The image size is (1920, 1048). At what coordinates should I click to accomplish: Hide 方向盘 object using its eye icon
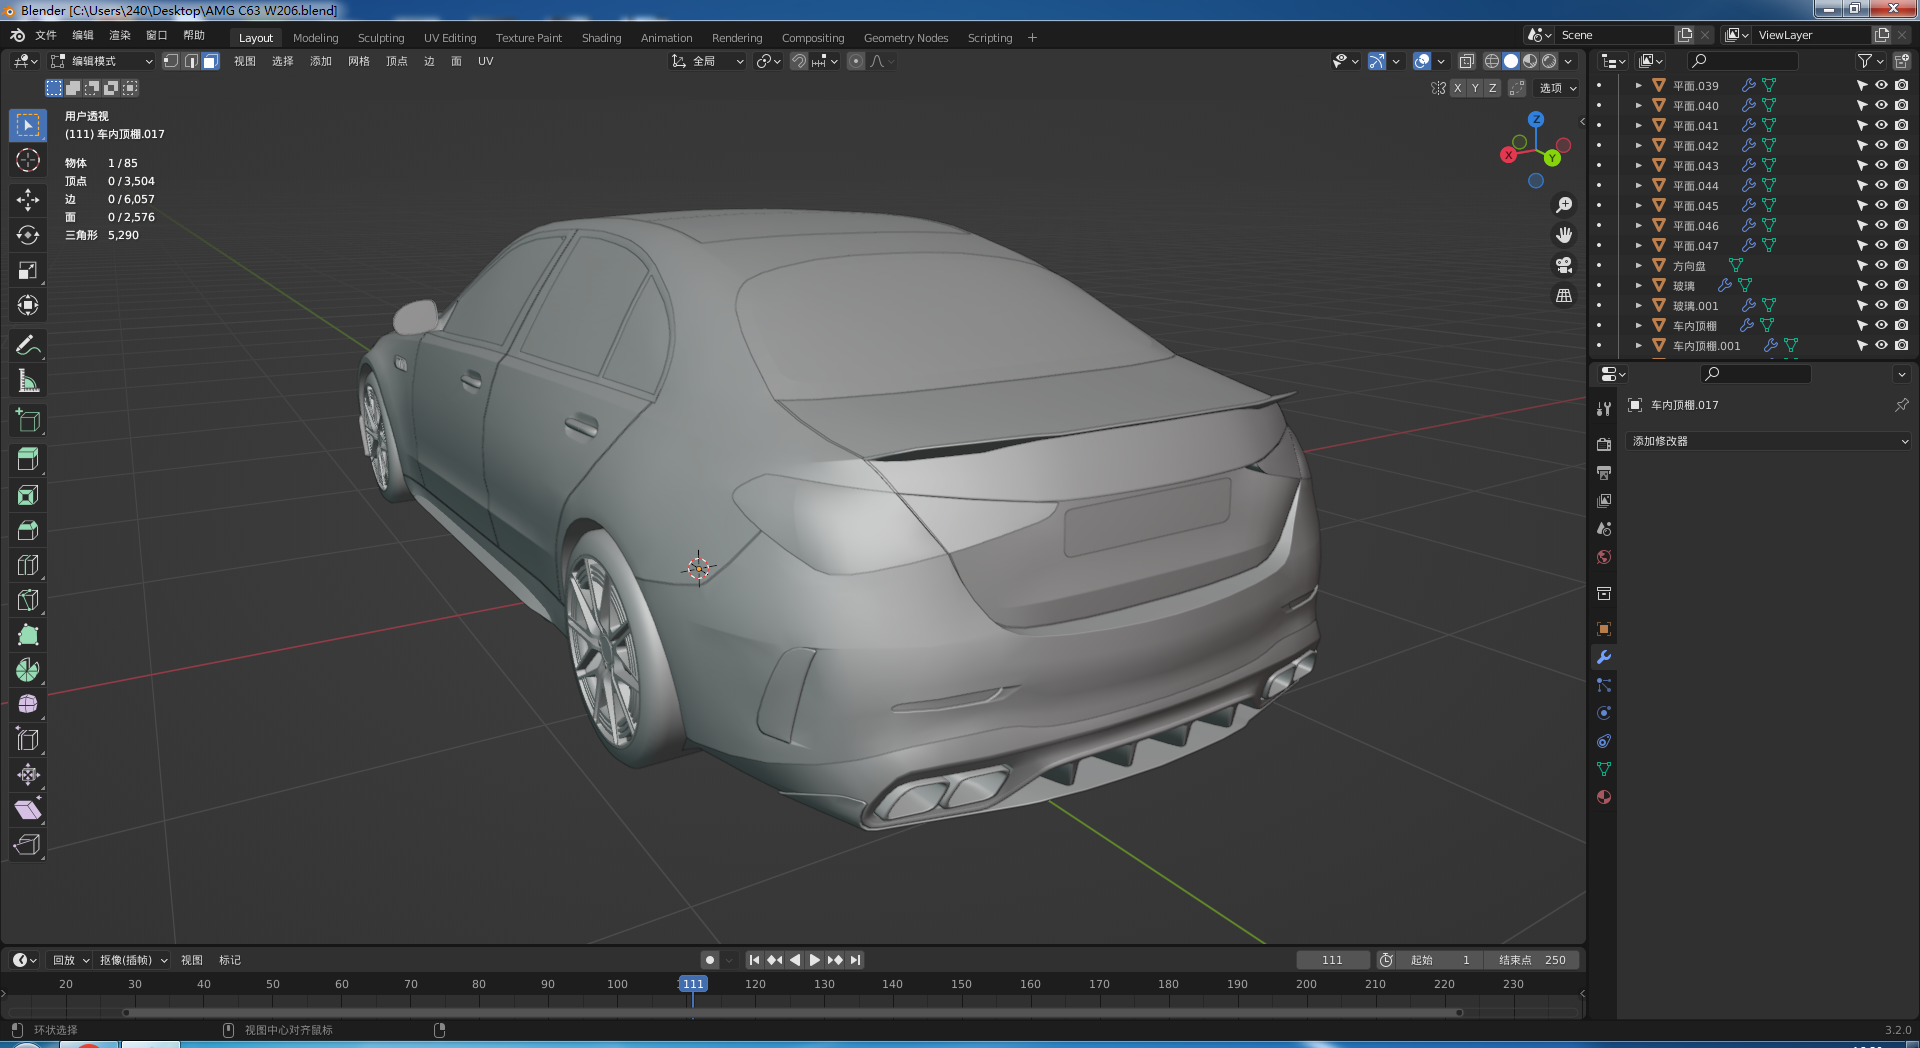(1881, 265)
